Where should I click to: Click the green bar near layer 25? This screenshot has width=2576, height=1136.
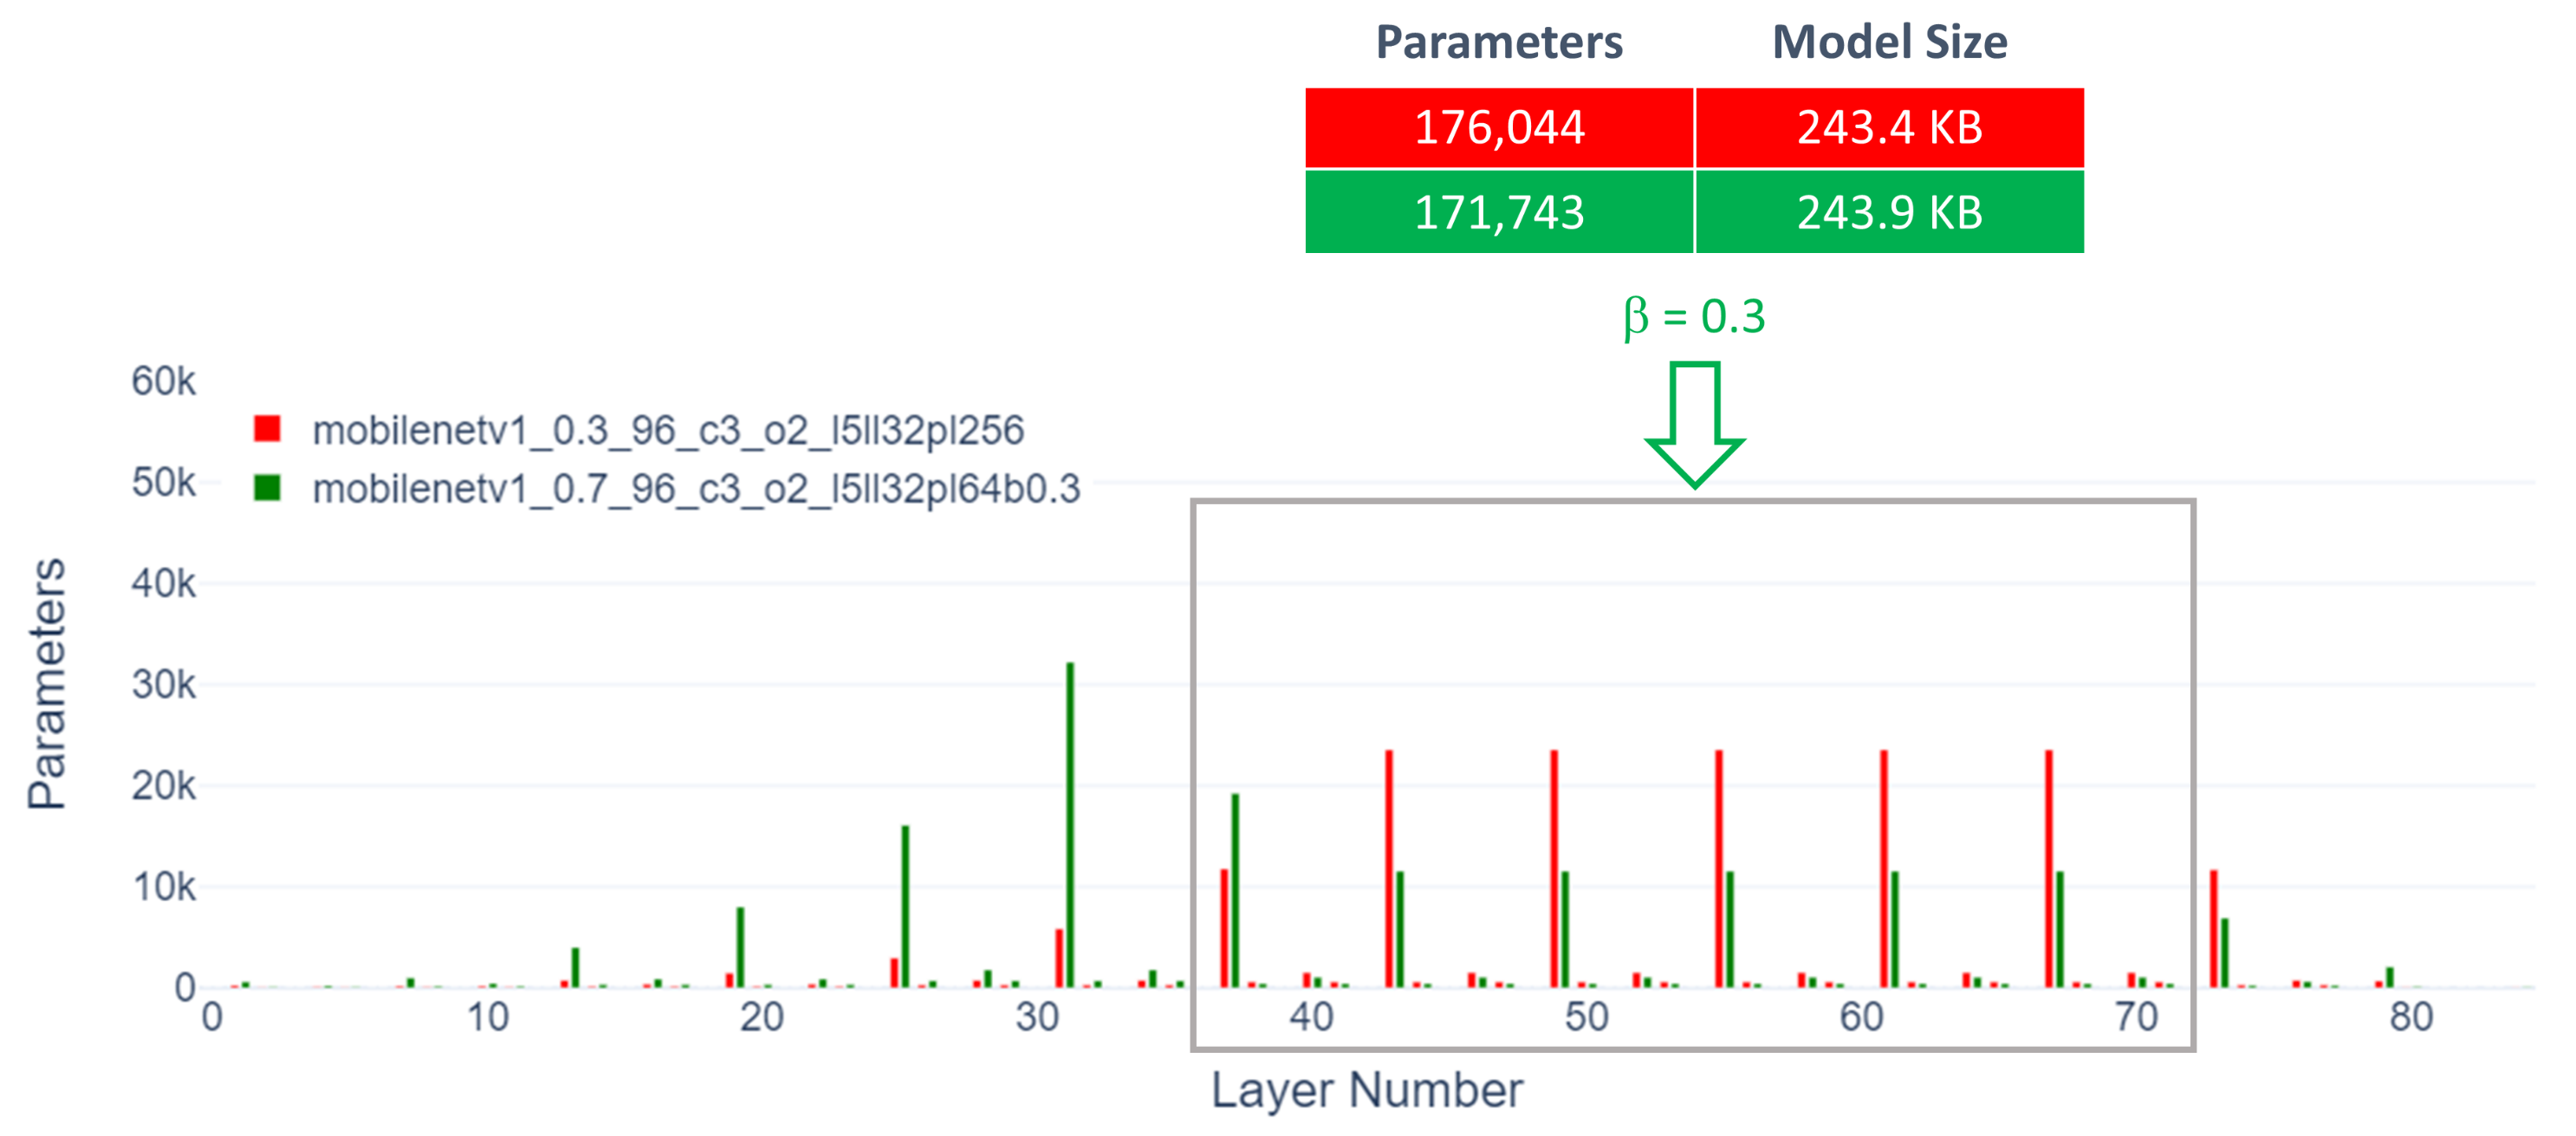coord(905,906)
